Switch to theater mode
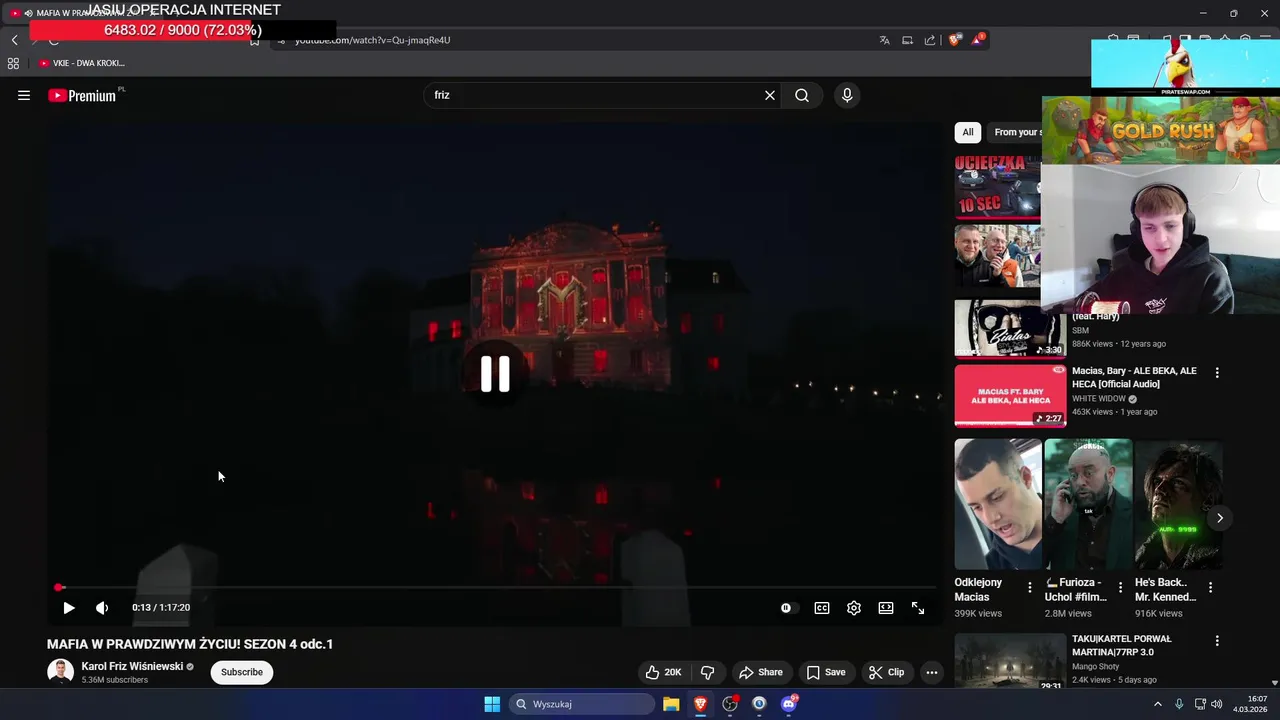The height and width of the screenshot is (720, 1280). (x=886, y=608)
